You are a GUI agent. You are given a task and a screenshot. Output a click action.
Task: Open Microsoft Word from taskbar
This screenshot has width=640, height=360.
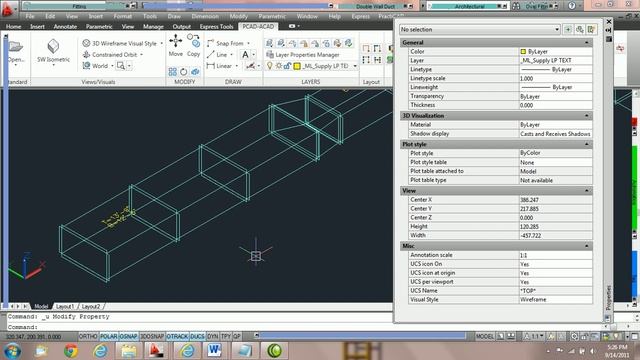coord(214,351)
